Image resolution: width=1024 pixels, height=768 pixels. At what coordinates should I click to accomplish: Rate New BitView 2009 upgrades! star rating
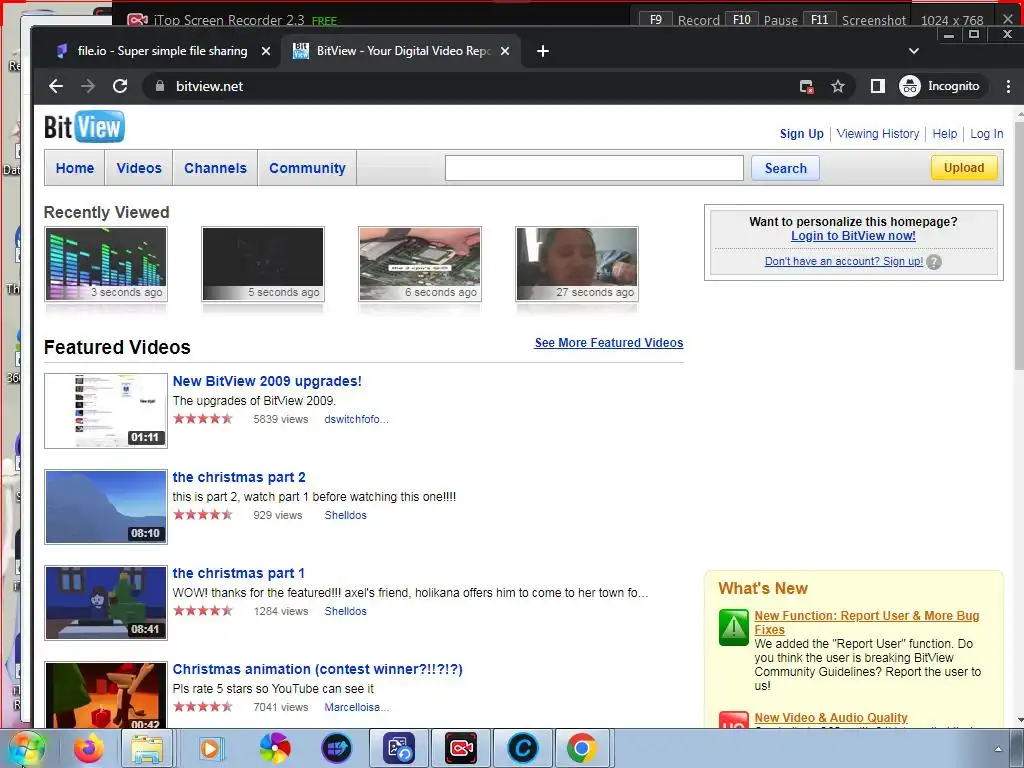(202, 419)
